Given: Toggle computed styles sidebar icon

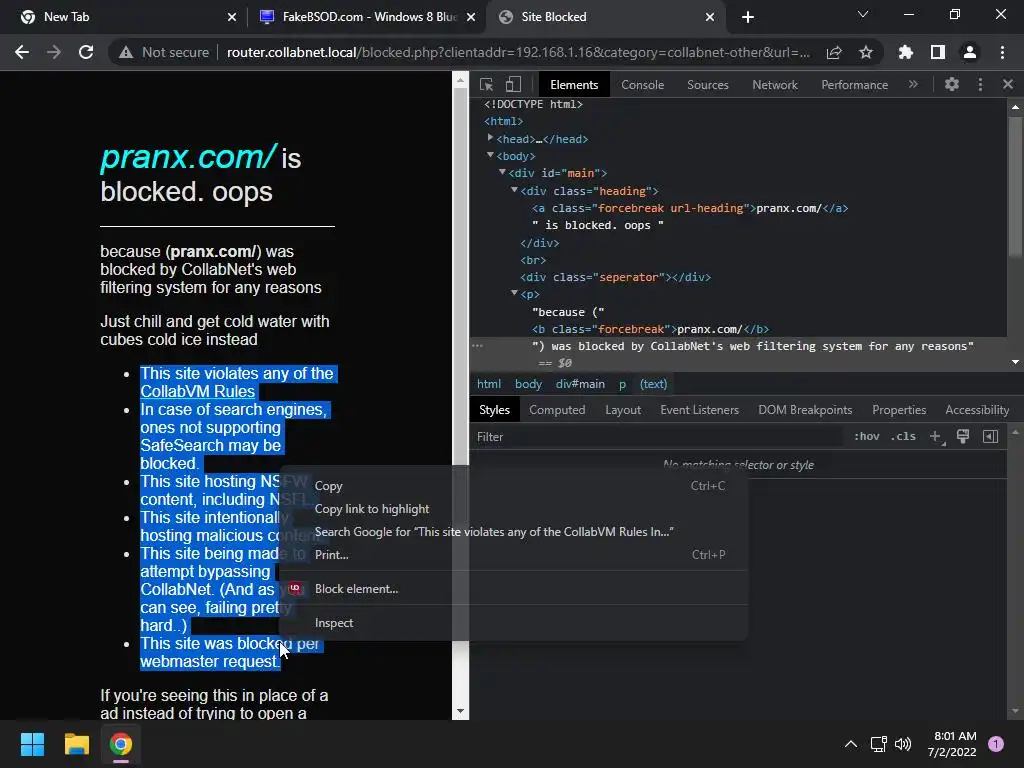Looking at the screenshot, I should click(990, 436).
